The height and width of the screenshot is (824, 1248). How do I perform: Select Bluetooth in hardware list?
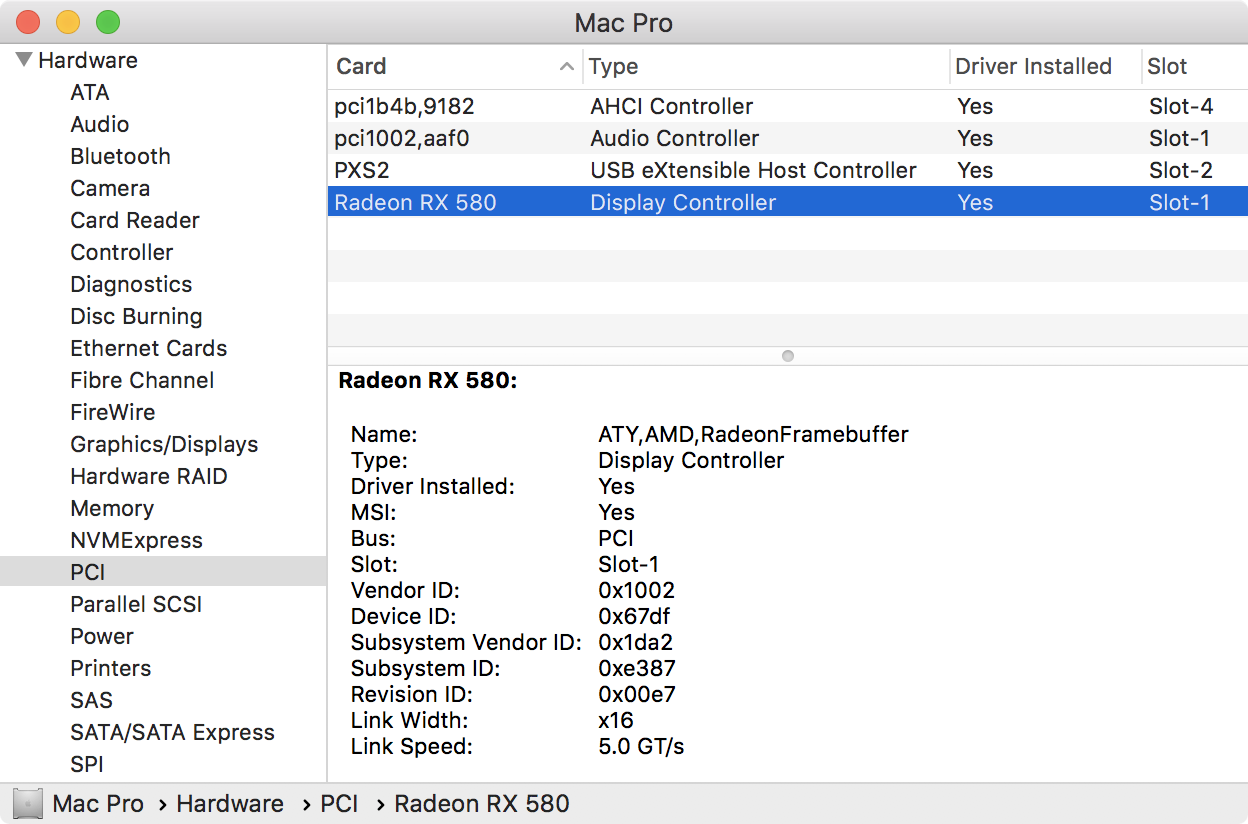[120, 156]
